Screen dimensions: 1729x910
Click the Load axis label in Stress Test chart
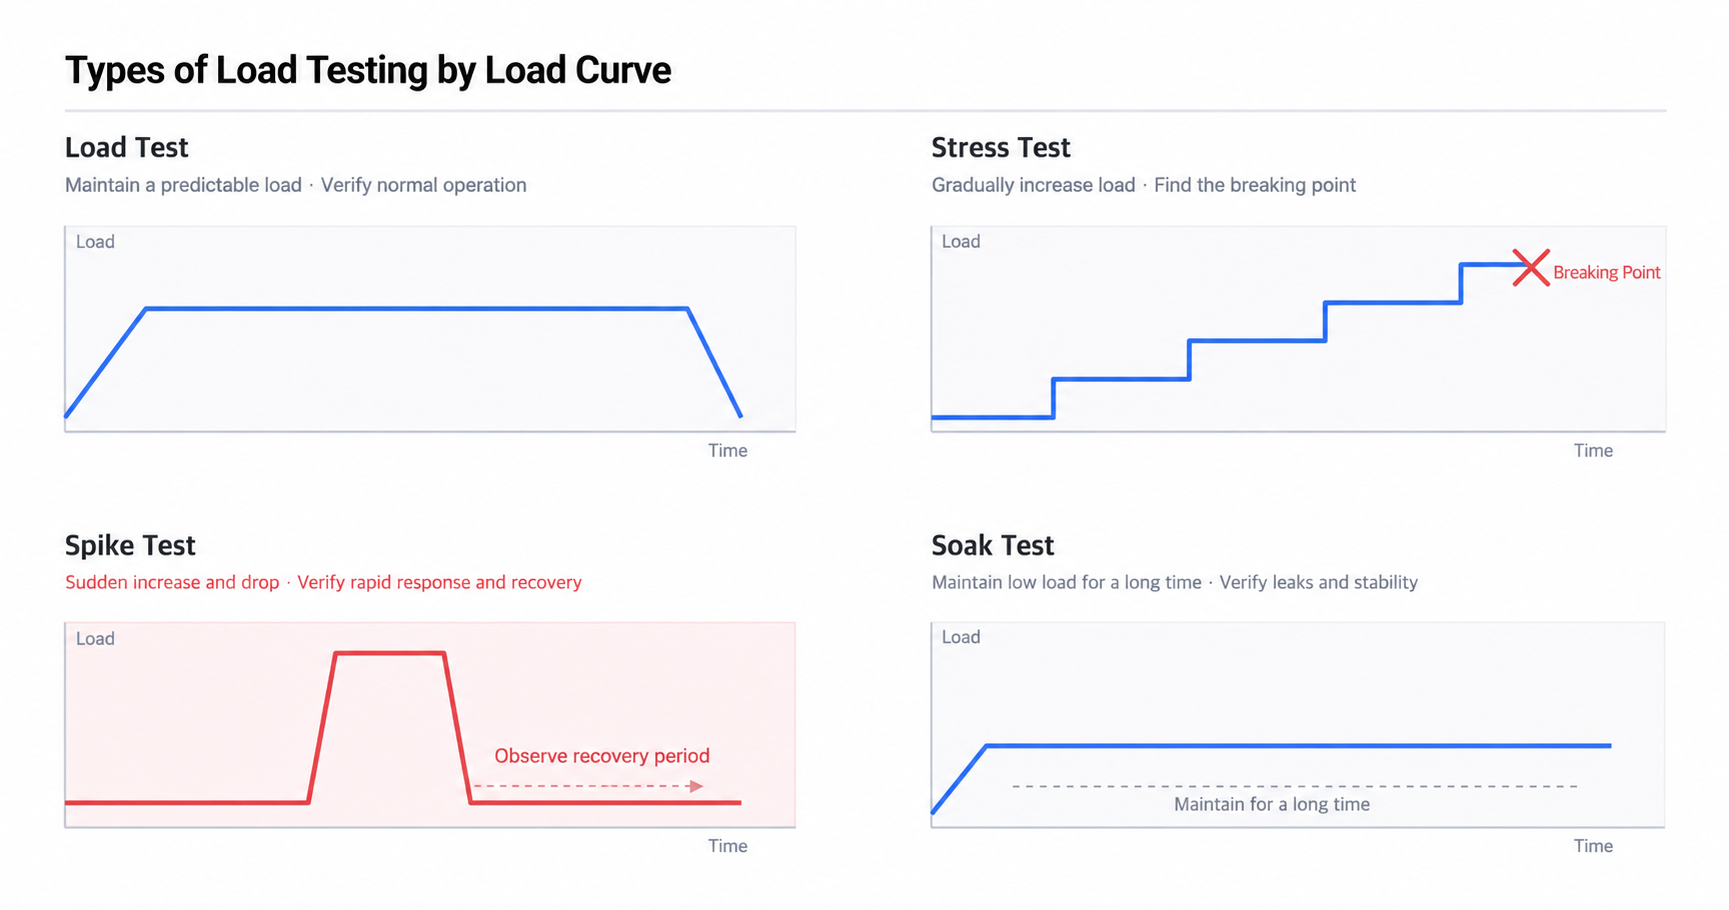click(x=960, y=241)
